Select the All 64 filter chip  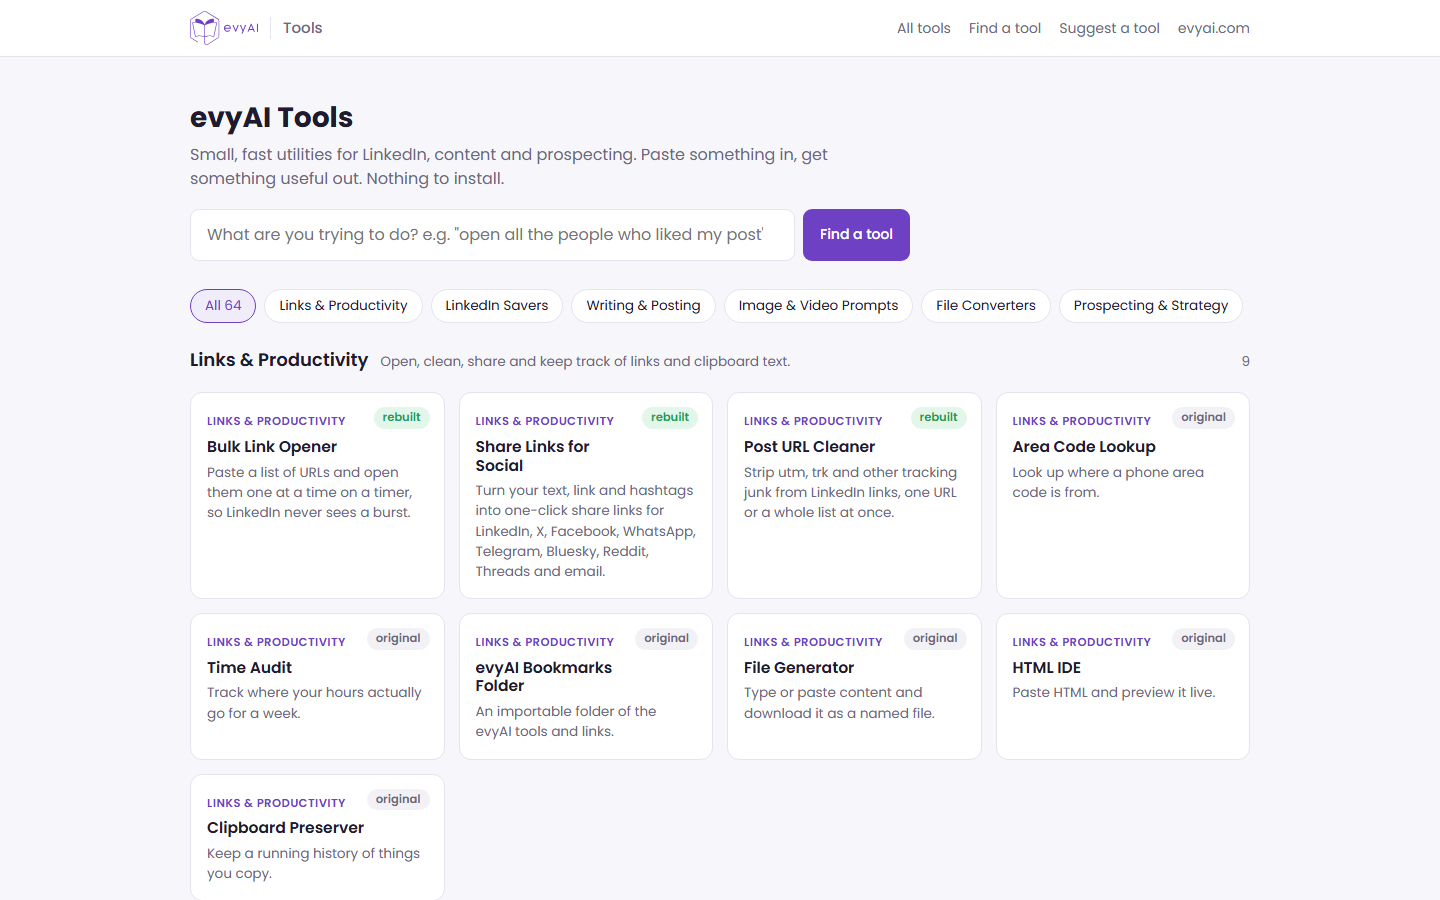pos(223,306)
